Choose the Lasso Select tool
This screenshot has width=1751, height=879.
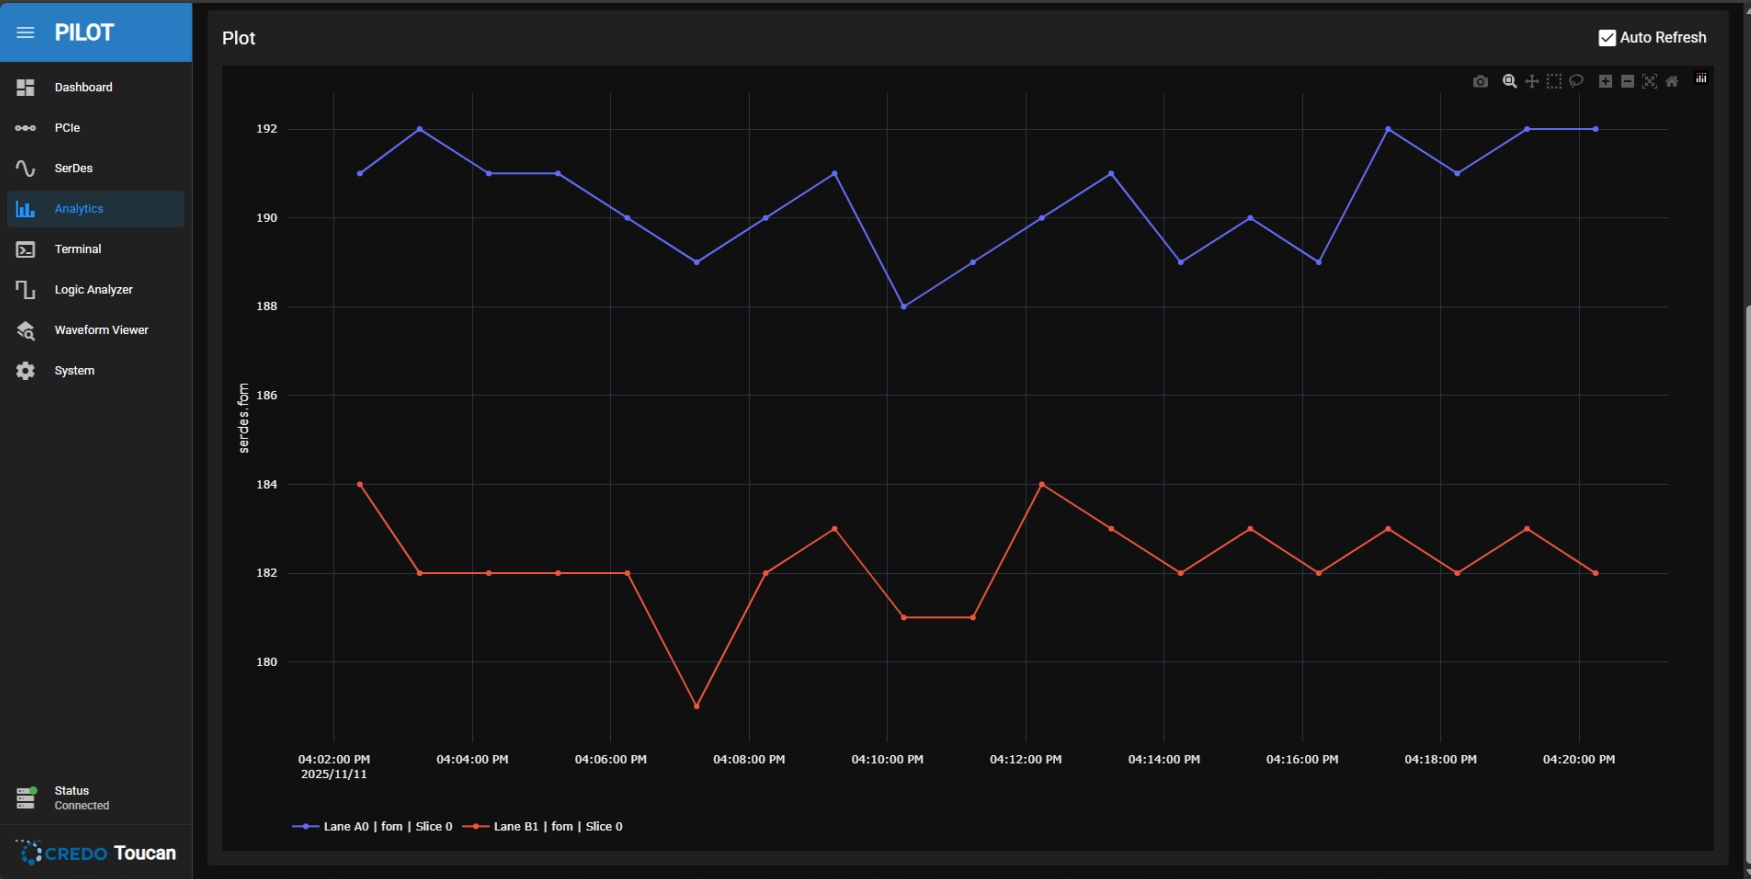tap(1576, 81)
